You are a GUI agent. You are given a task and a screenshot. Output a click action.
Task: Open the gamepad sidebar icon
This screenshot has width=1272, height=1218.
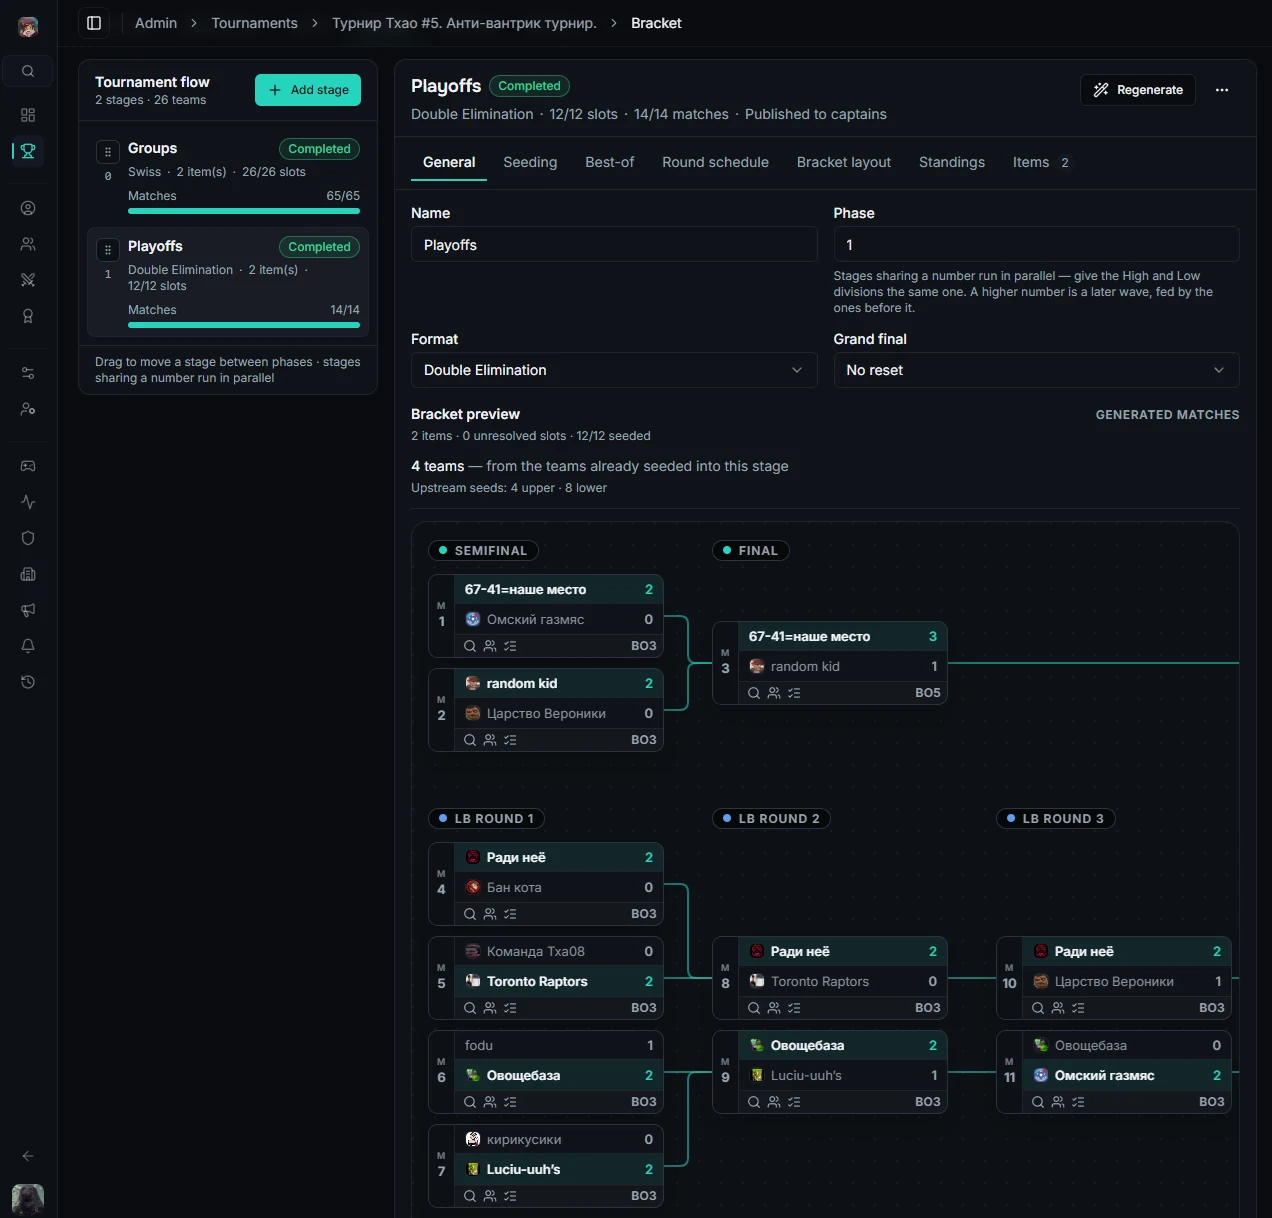pyautogui.click(x=28, y=466)
